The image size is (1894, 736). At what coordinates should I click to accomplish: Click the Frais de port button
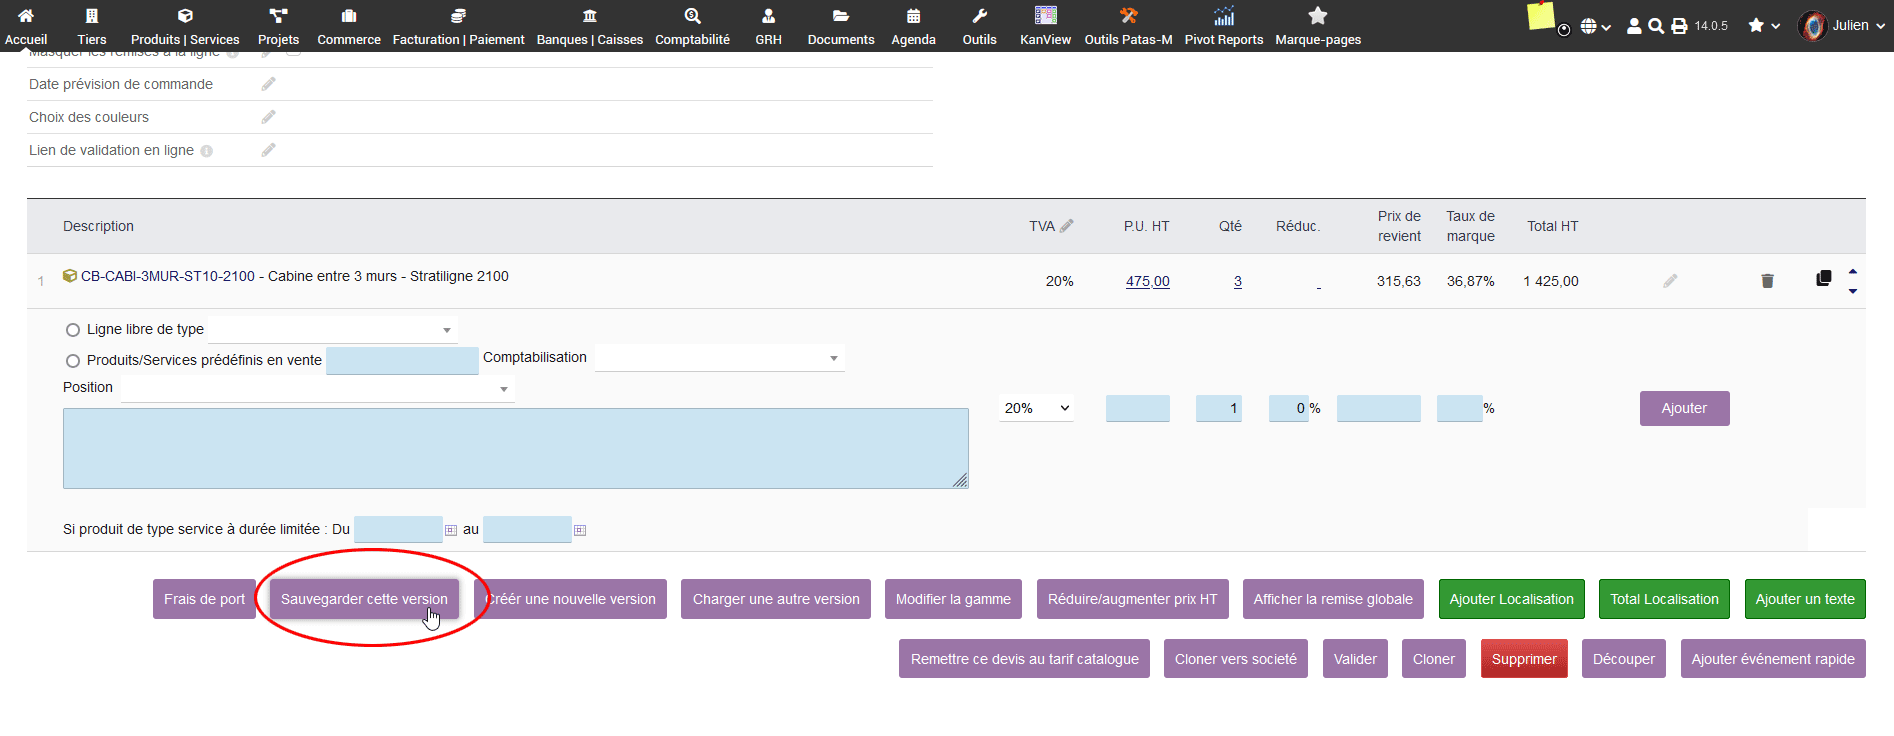(204, 599)
